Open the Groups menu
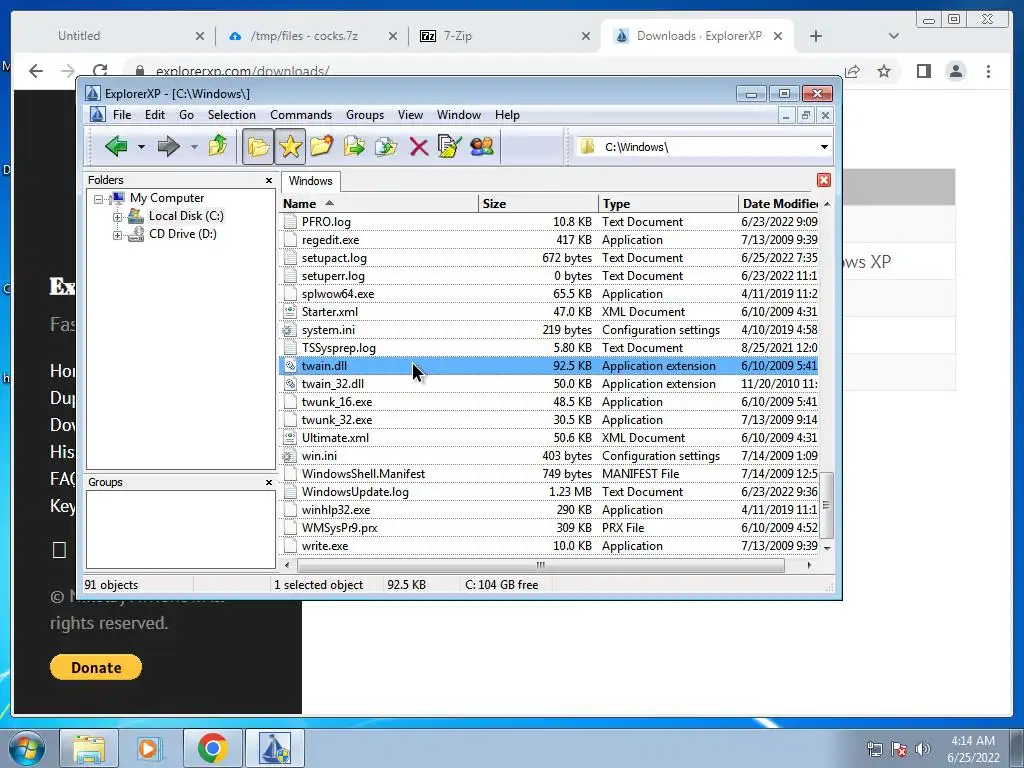This screenshot has width=1024, height=768. pyautogui.click(x=365, y=115)
